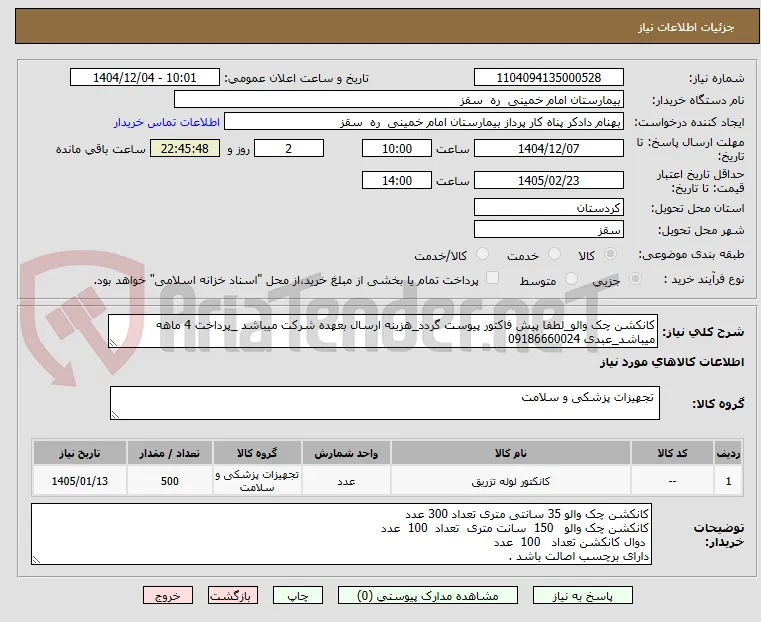Click the نام کالا column header

click(x=511, y=453)
